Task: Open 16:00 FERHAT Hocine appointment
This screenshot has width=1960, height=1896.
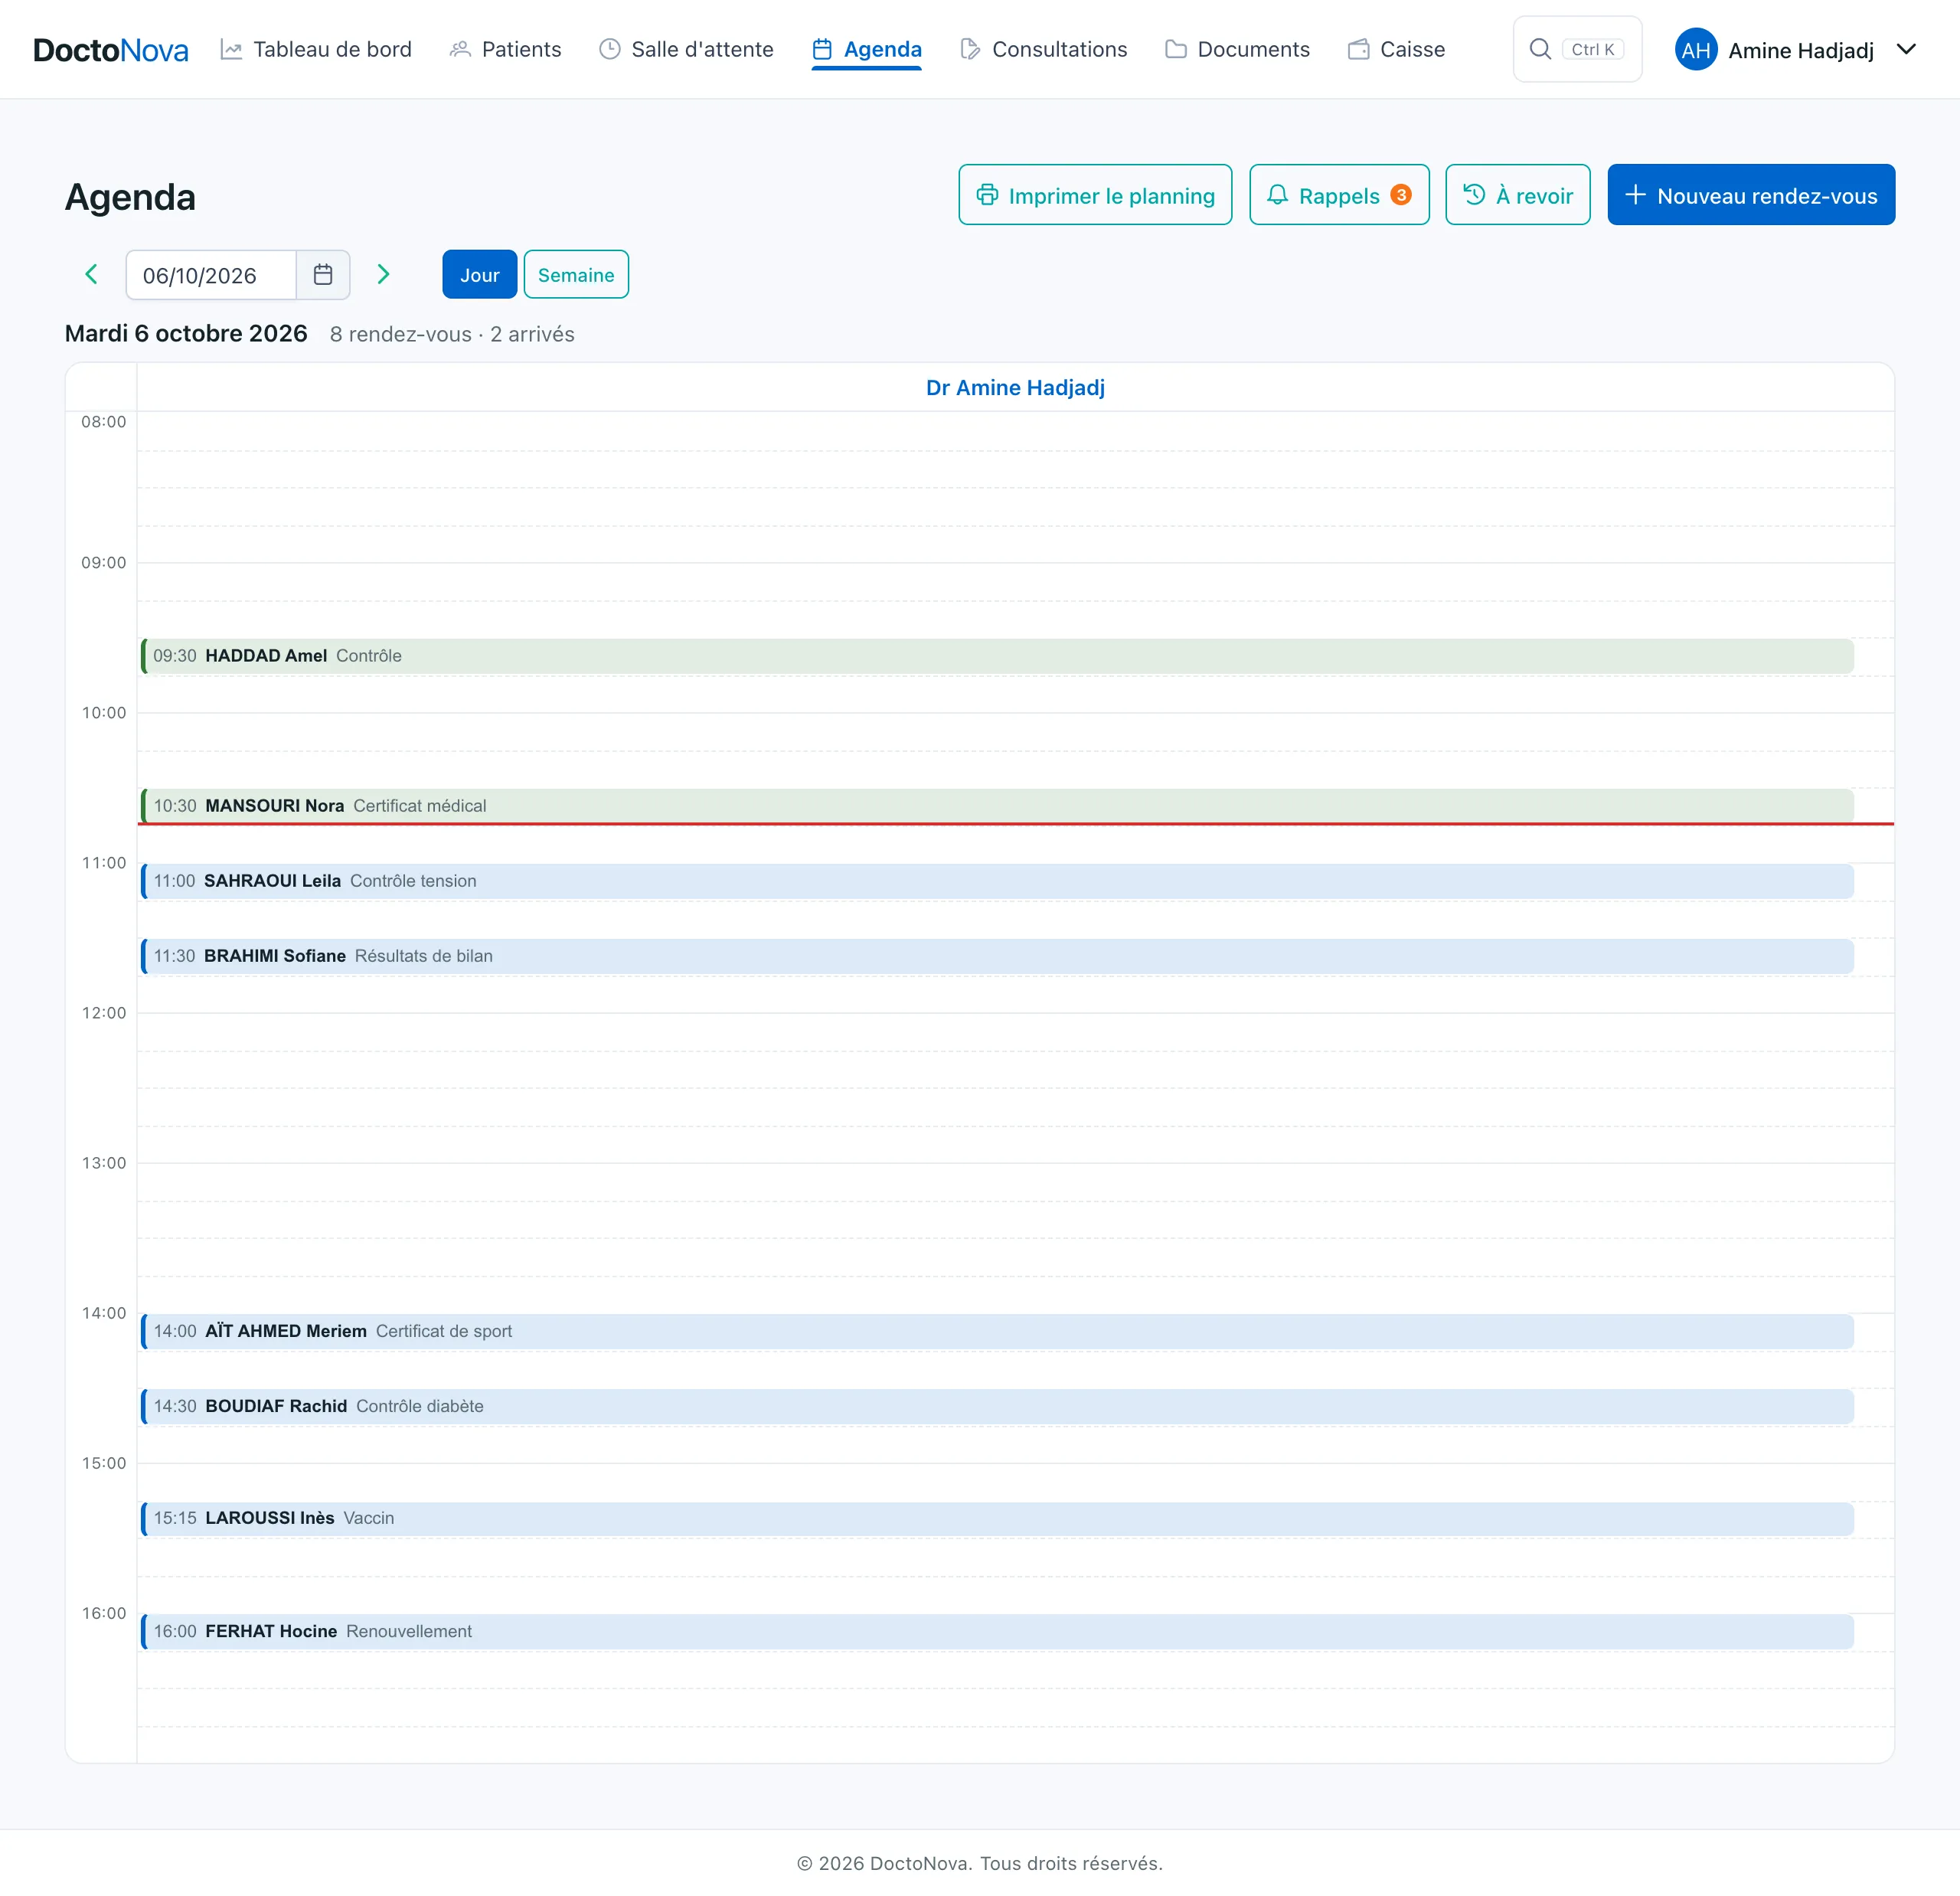Action: (x=997, y=1631)
